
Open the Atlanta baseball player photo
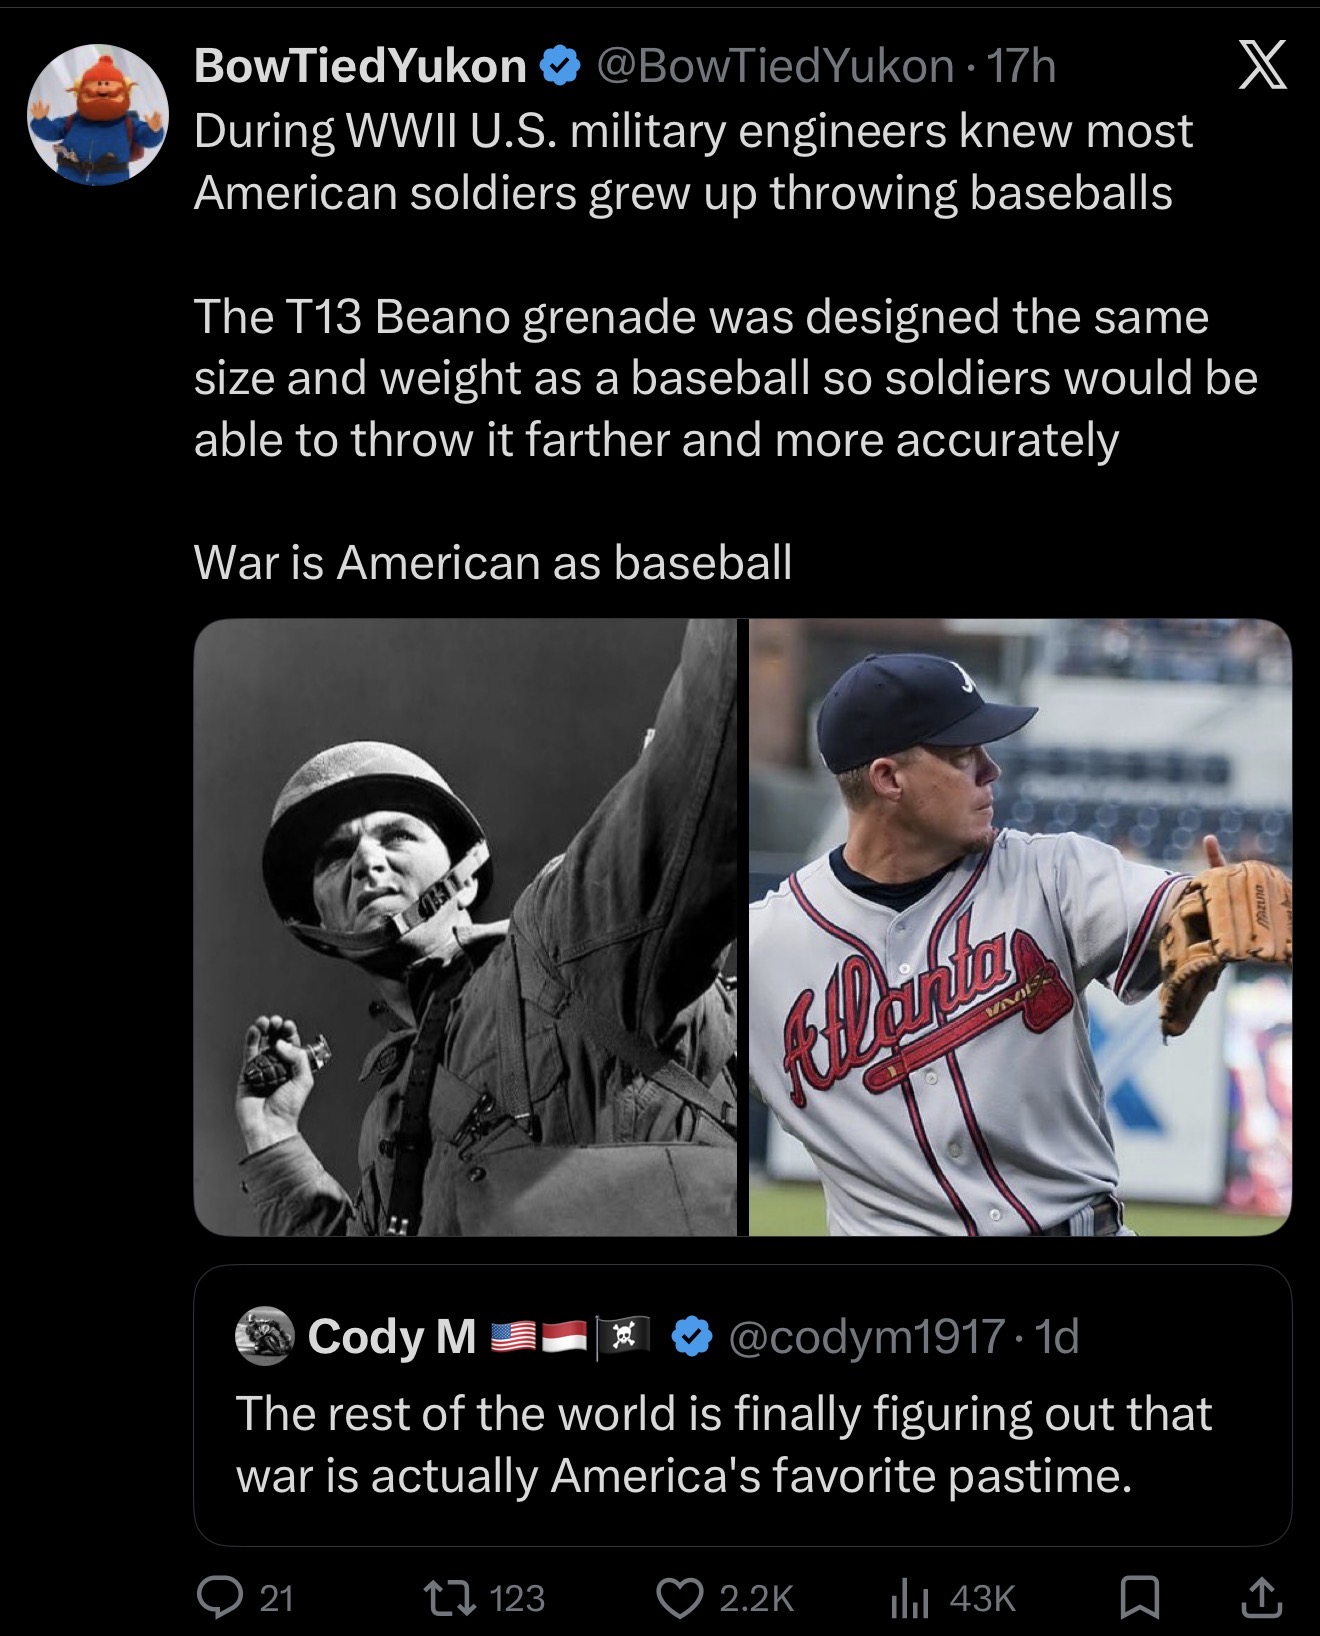point(1020,927)
